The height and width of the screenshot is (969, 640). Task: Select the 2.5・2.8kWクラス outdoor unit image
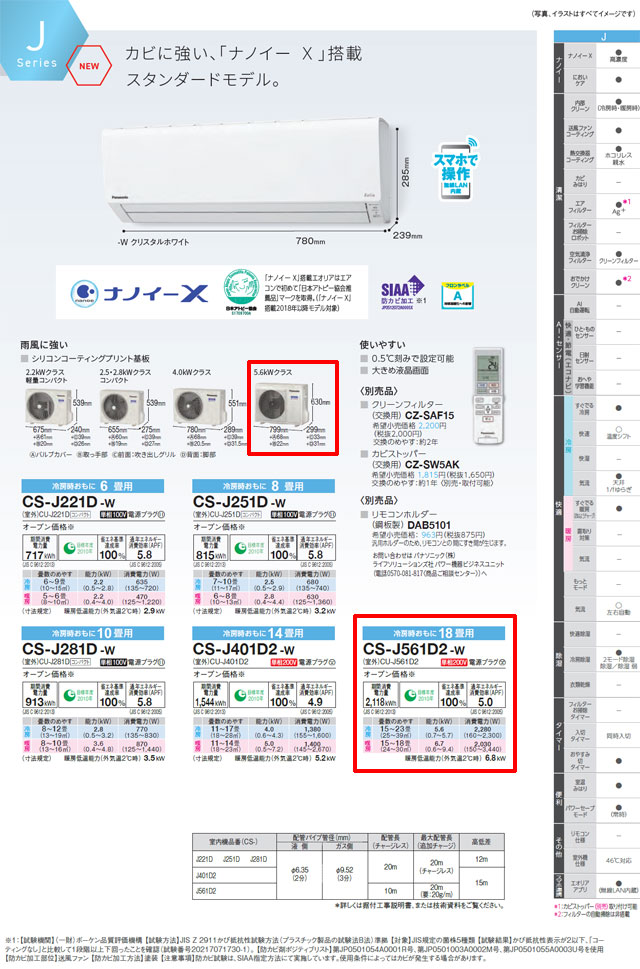point(122,408)
